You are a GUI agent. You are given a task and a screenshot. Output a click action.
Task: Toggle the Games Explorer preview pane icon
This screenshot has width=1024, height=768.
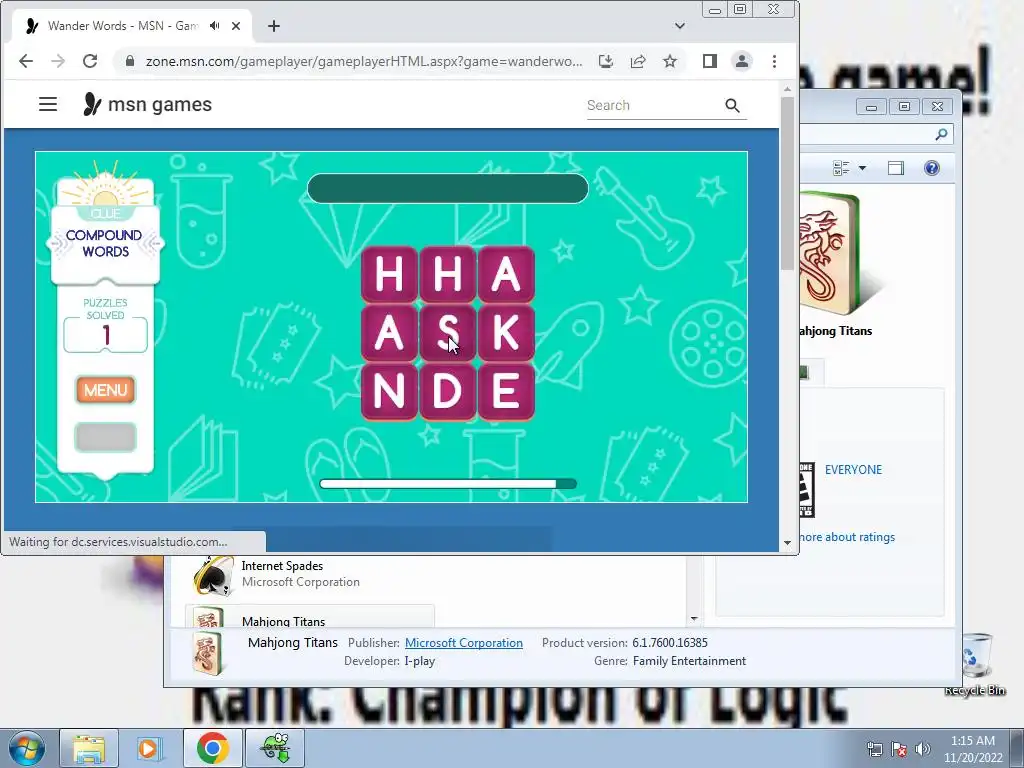point(895,168)
